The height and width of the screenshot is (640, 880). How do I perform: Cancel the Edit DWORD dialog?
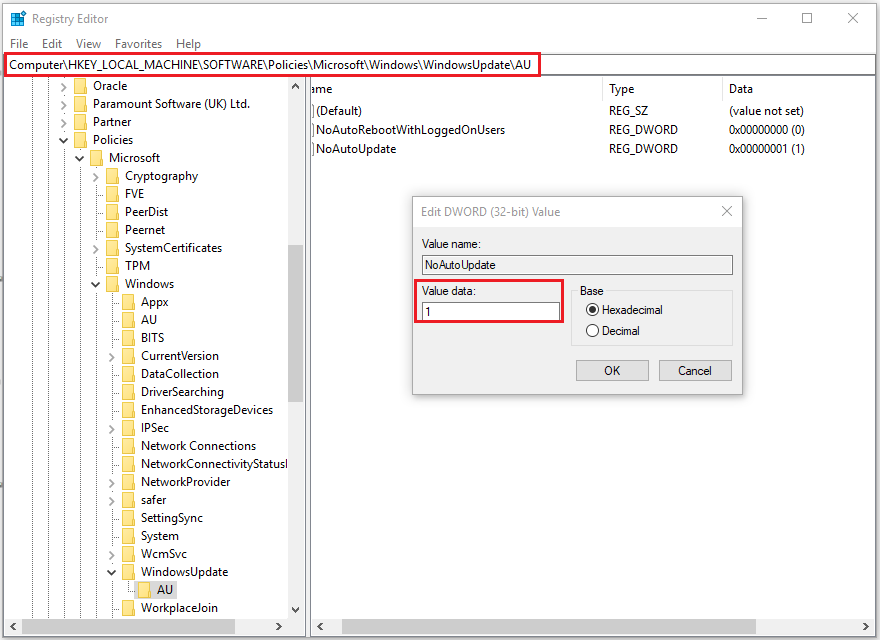pyautogui.click(x=695, y=371)
